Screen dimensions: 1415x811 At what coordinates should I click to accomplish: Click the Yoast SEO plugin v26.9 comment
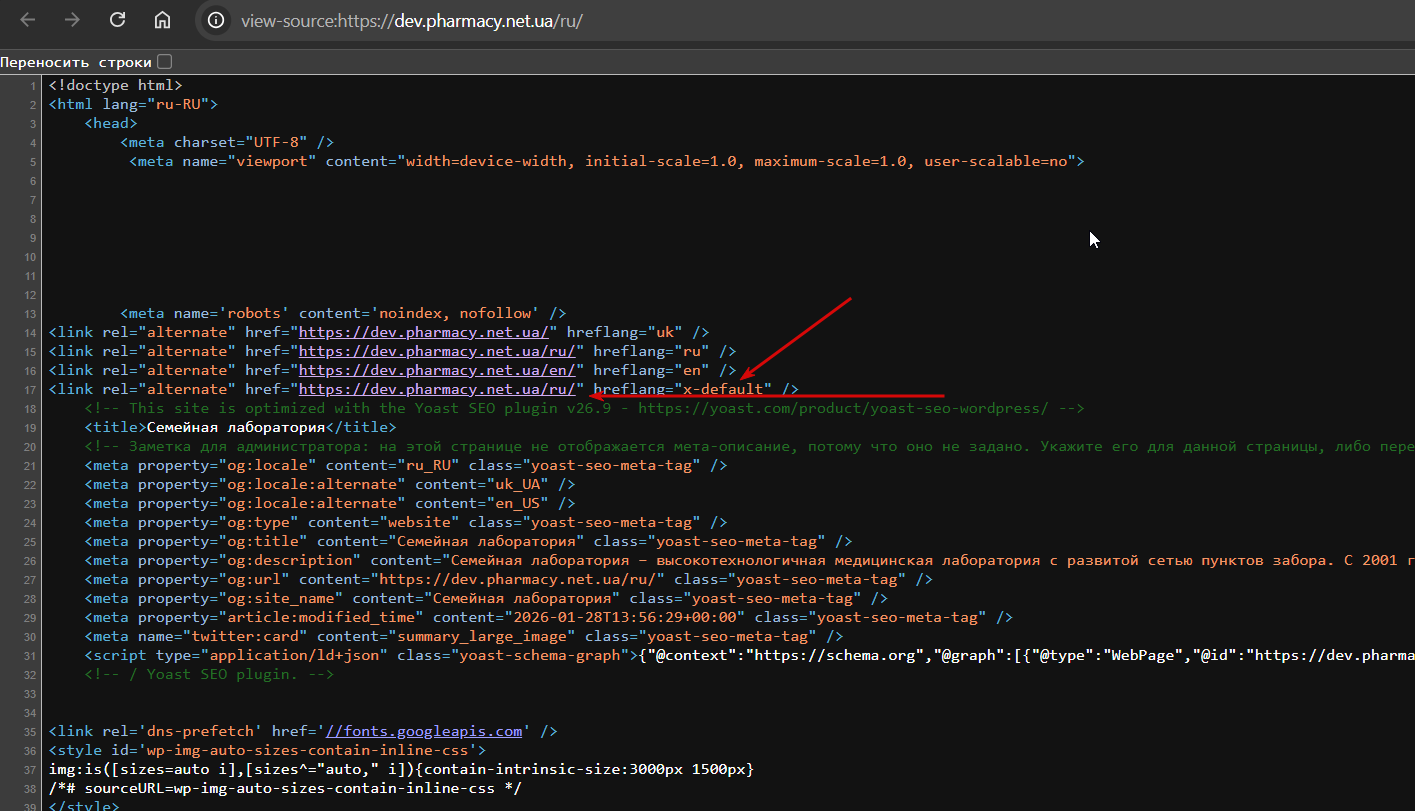tap(585, 408)
